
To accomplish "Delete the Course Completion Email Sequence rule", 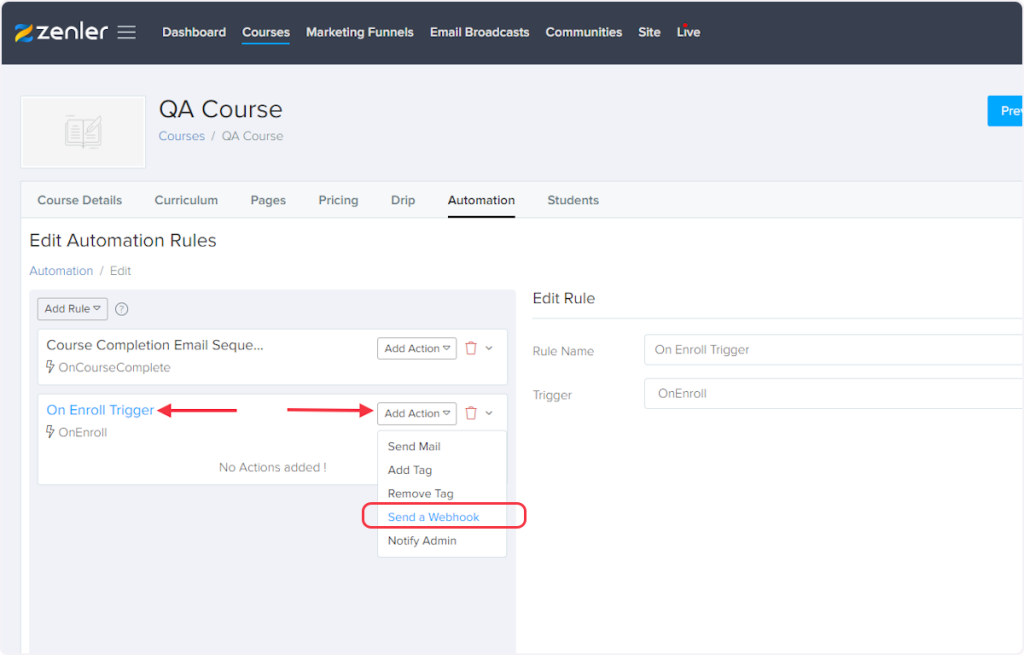I will pyautogui.click(x=471, y=348).
